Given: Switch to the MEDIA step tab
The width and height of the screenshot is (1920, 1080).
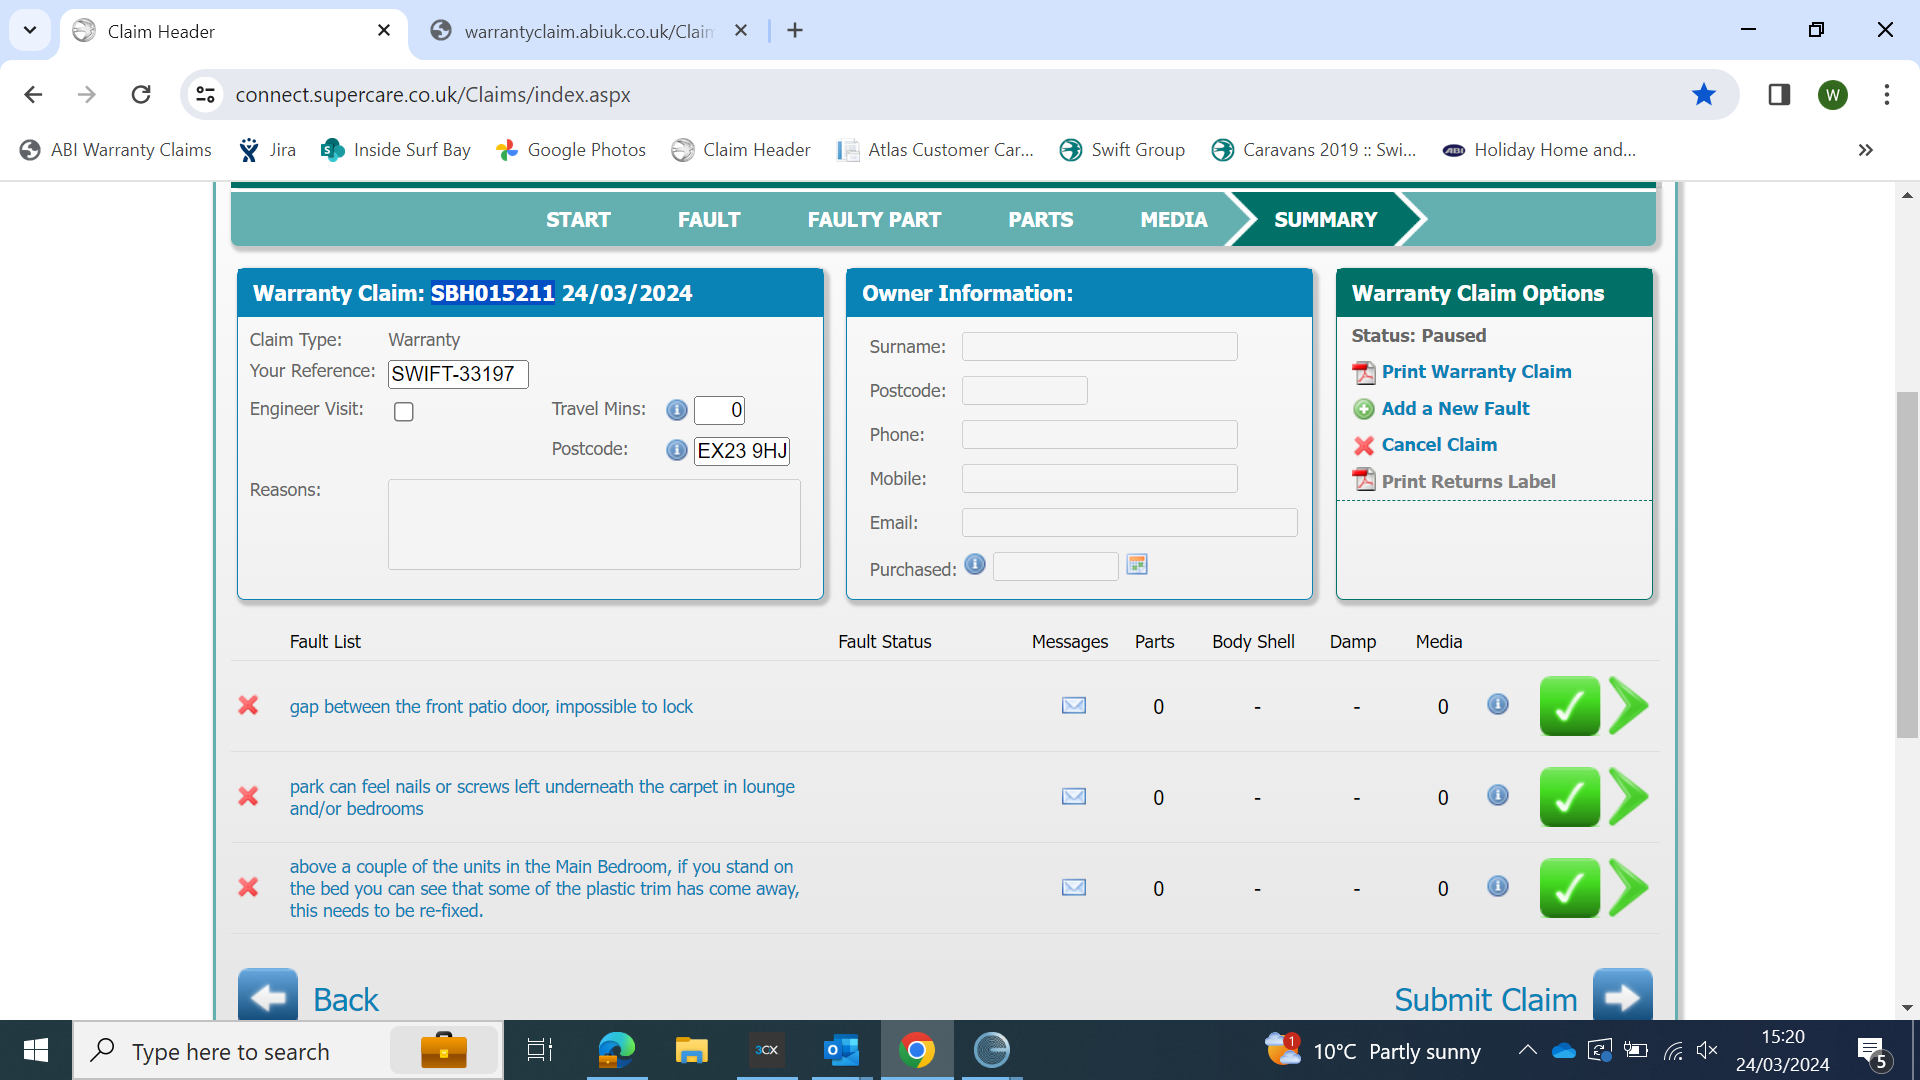Looking at the screenshot, I should pos(1173,220).
